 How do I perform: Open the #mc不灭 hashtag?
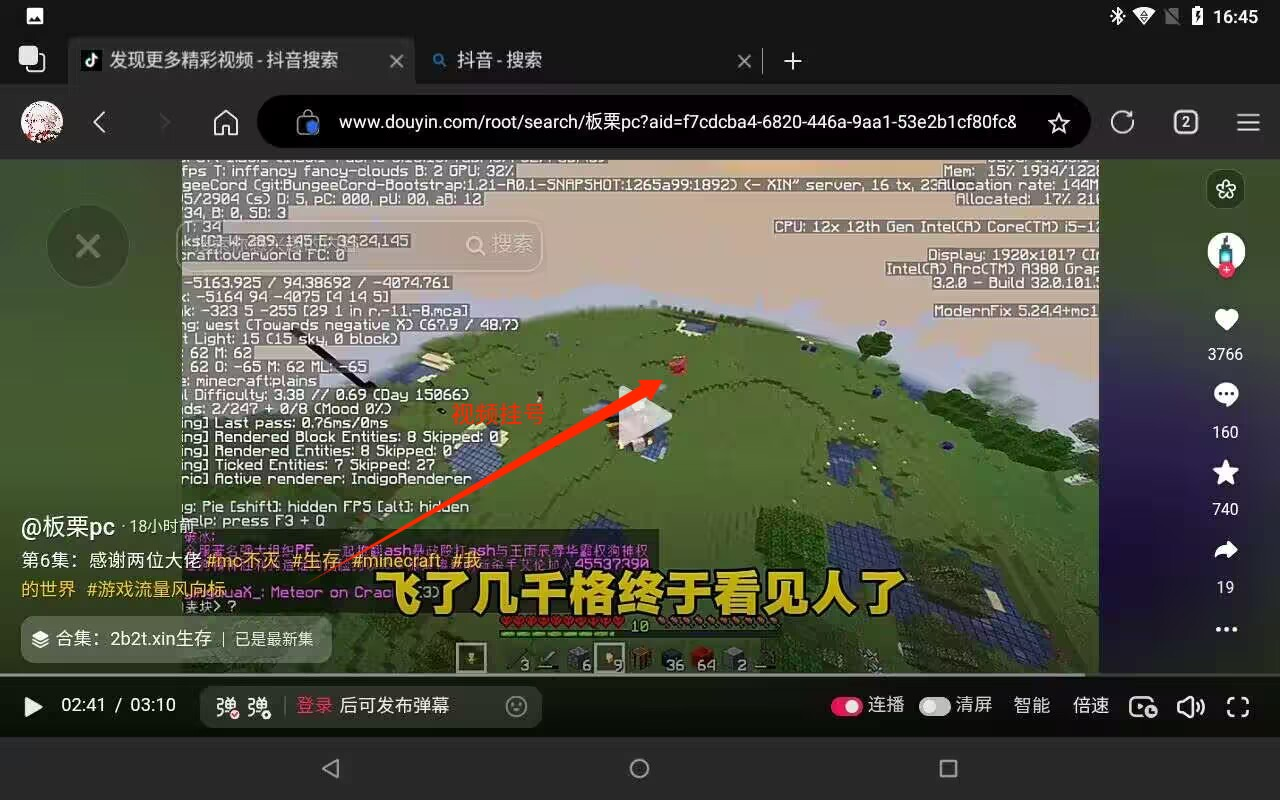(245, 561)
